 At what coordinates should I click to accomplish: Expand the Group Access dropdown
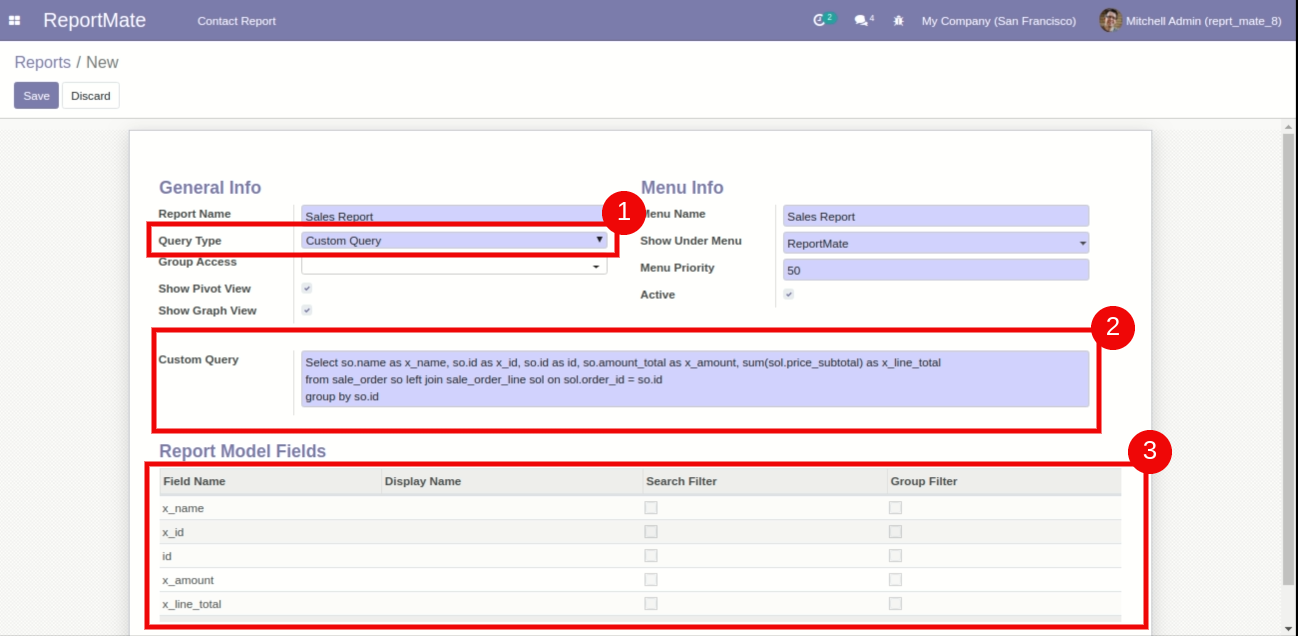point(454,267)
